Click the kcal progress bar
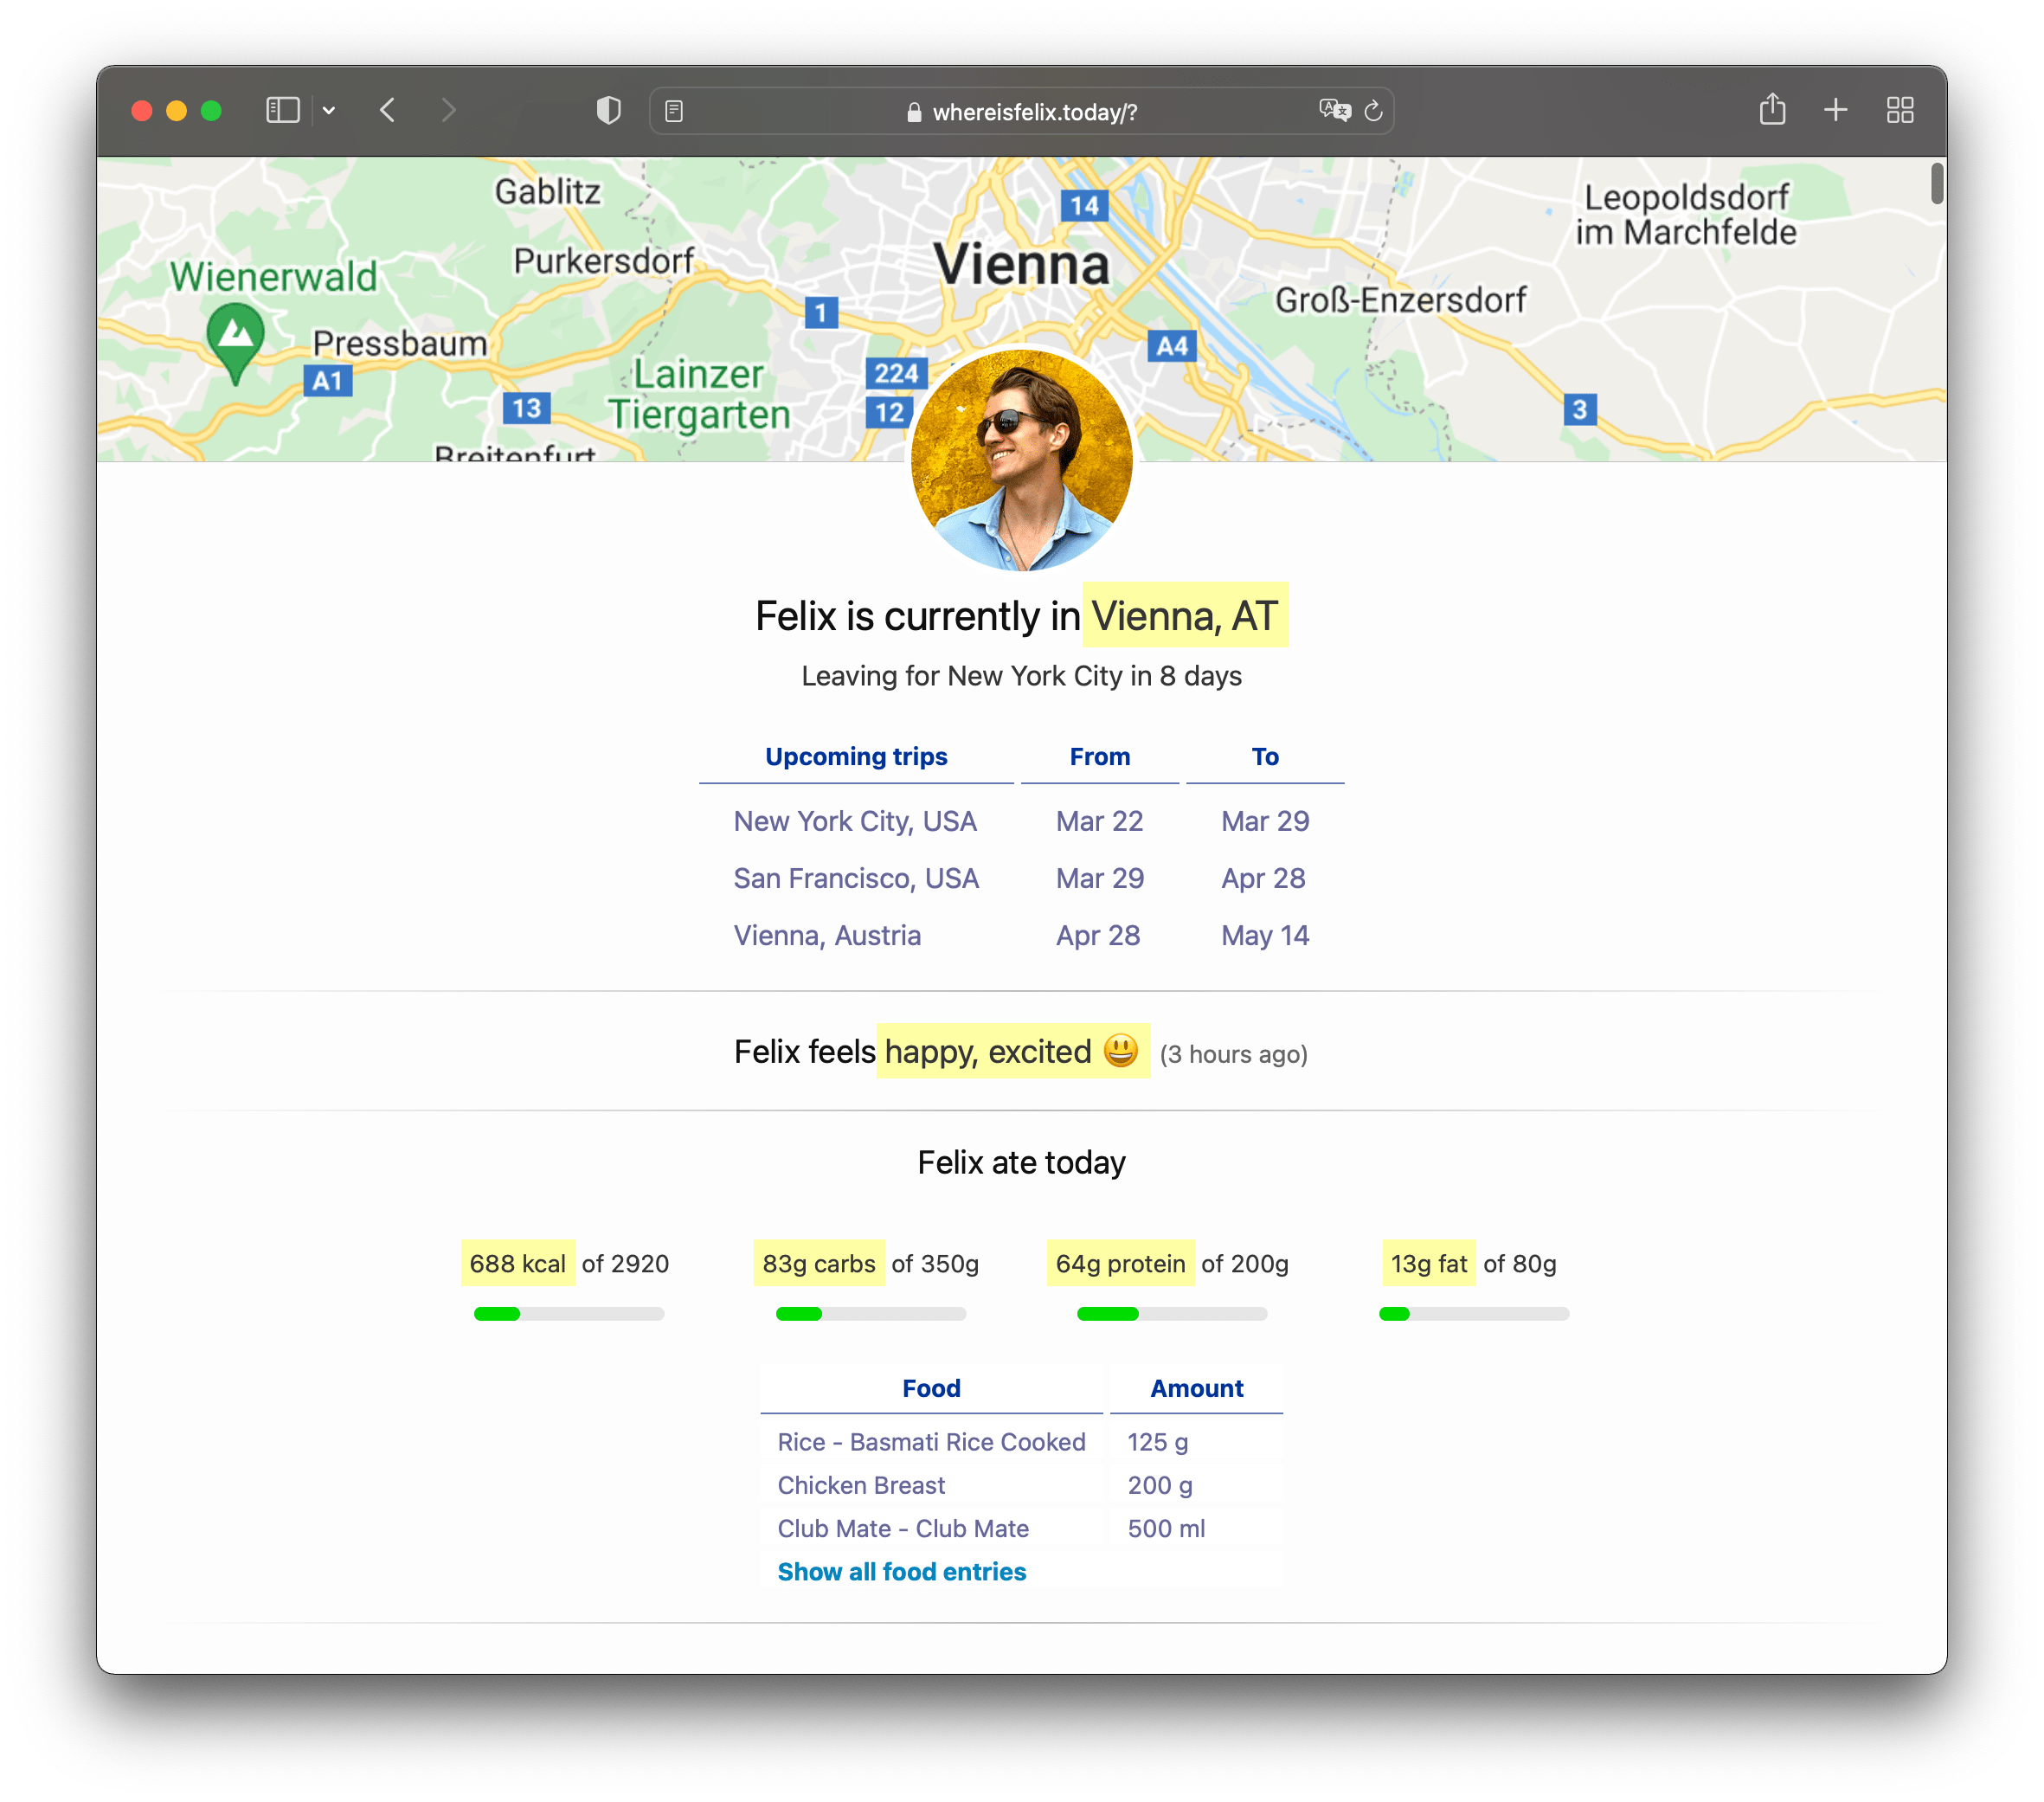 [x=568, y=1314]
